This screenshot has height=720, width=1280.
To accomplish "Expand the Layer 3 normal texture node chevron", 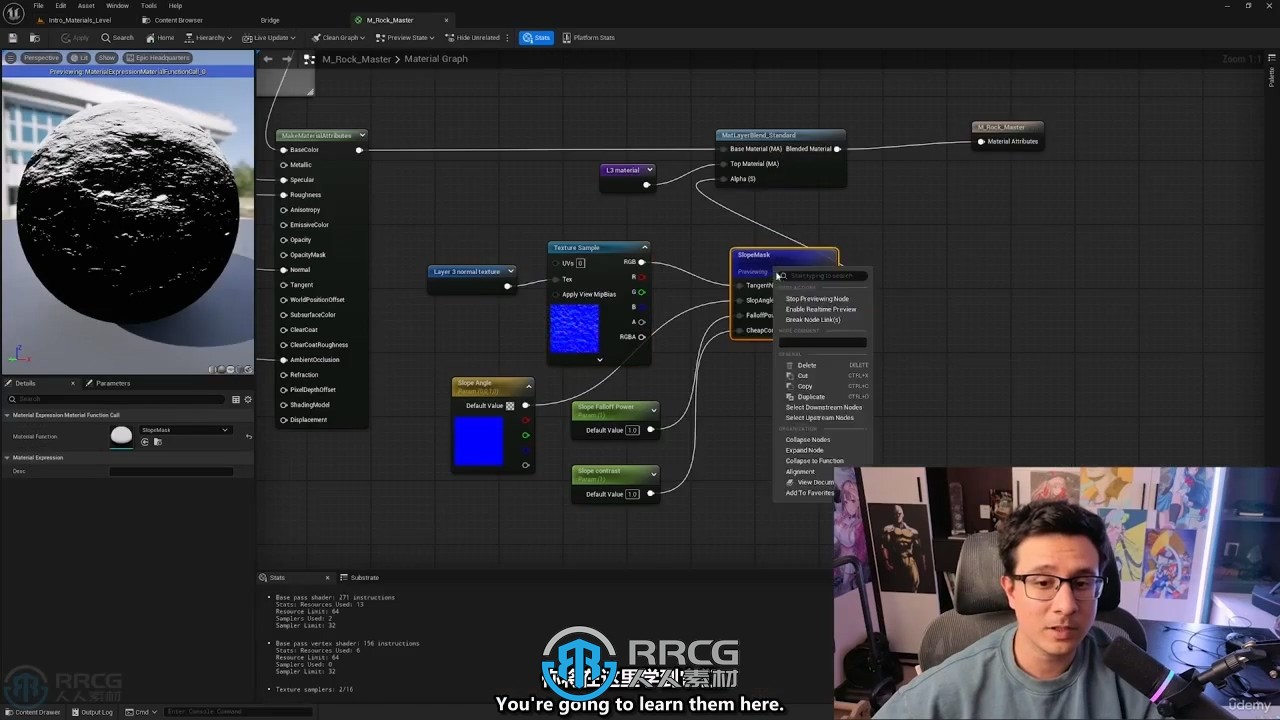I will (510, 271).
